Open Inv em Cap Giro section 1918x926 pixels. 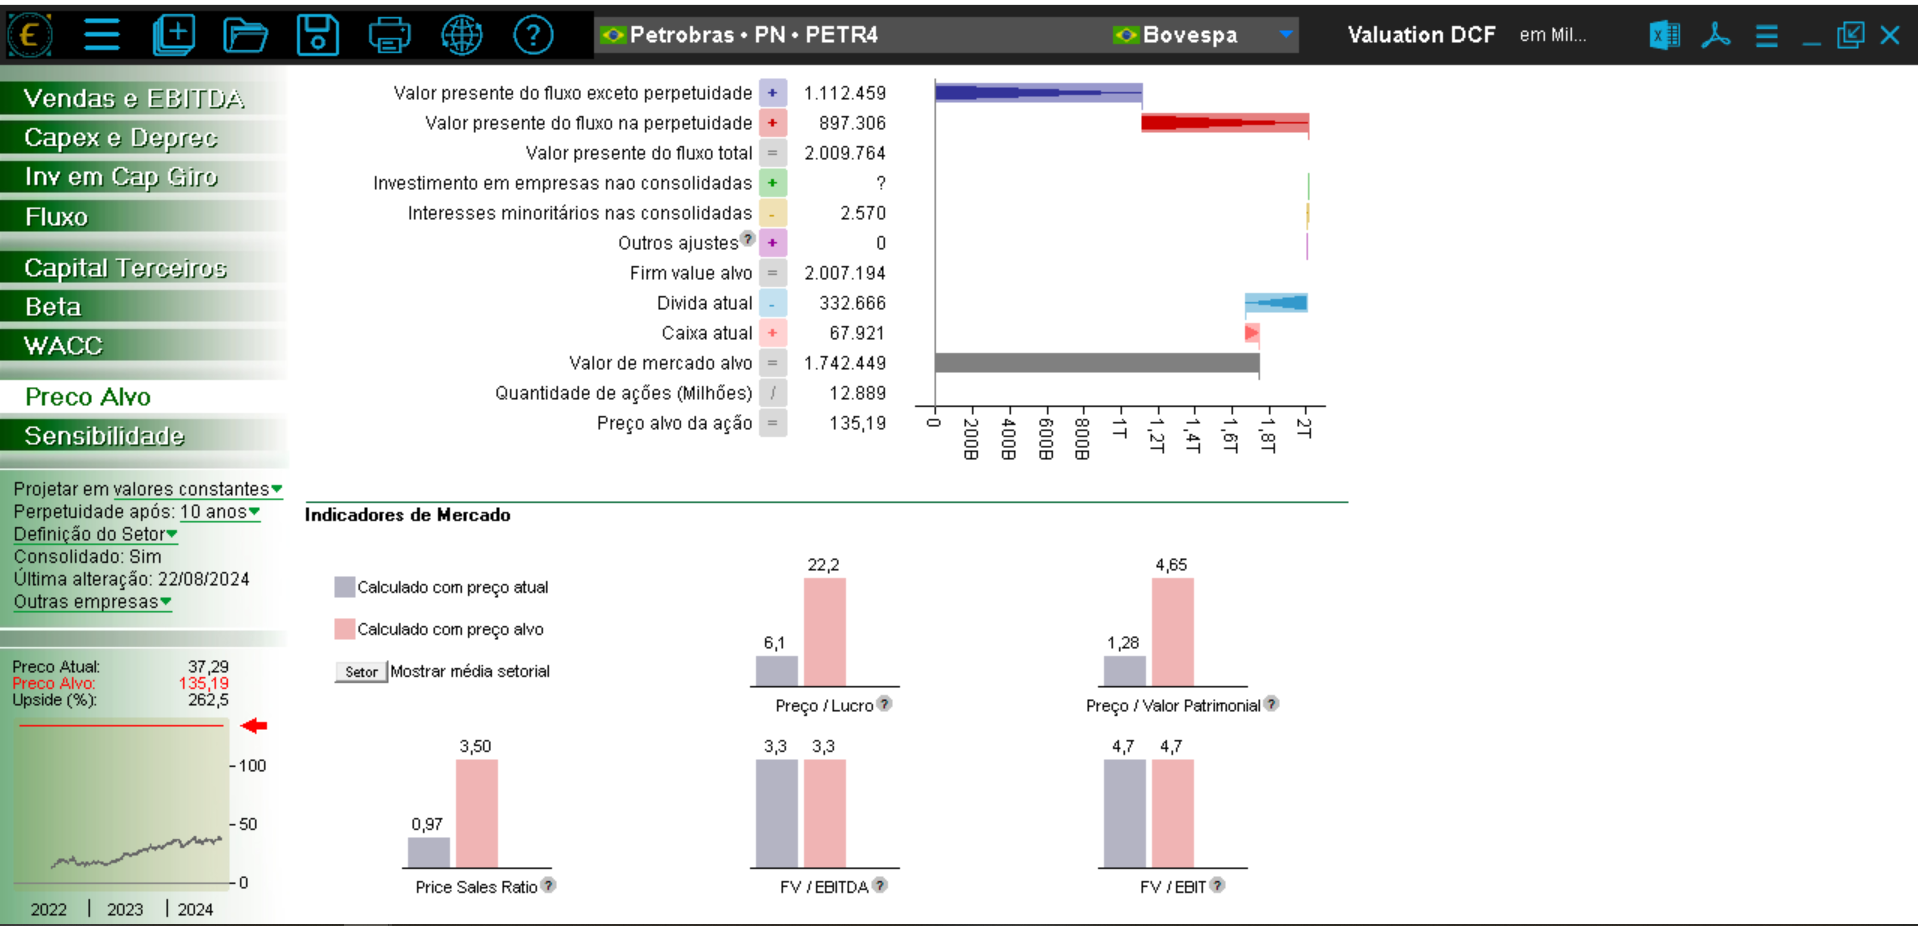click(144, 176)
